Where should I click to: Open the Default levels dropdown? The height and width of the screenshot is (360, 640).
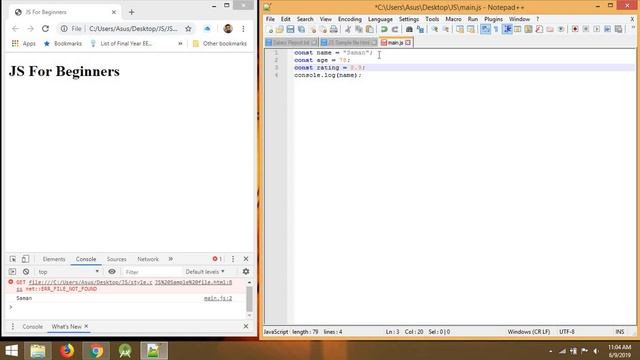pos(205,272)
